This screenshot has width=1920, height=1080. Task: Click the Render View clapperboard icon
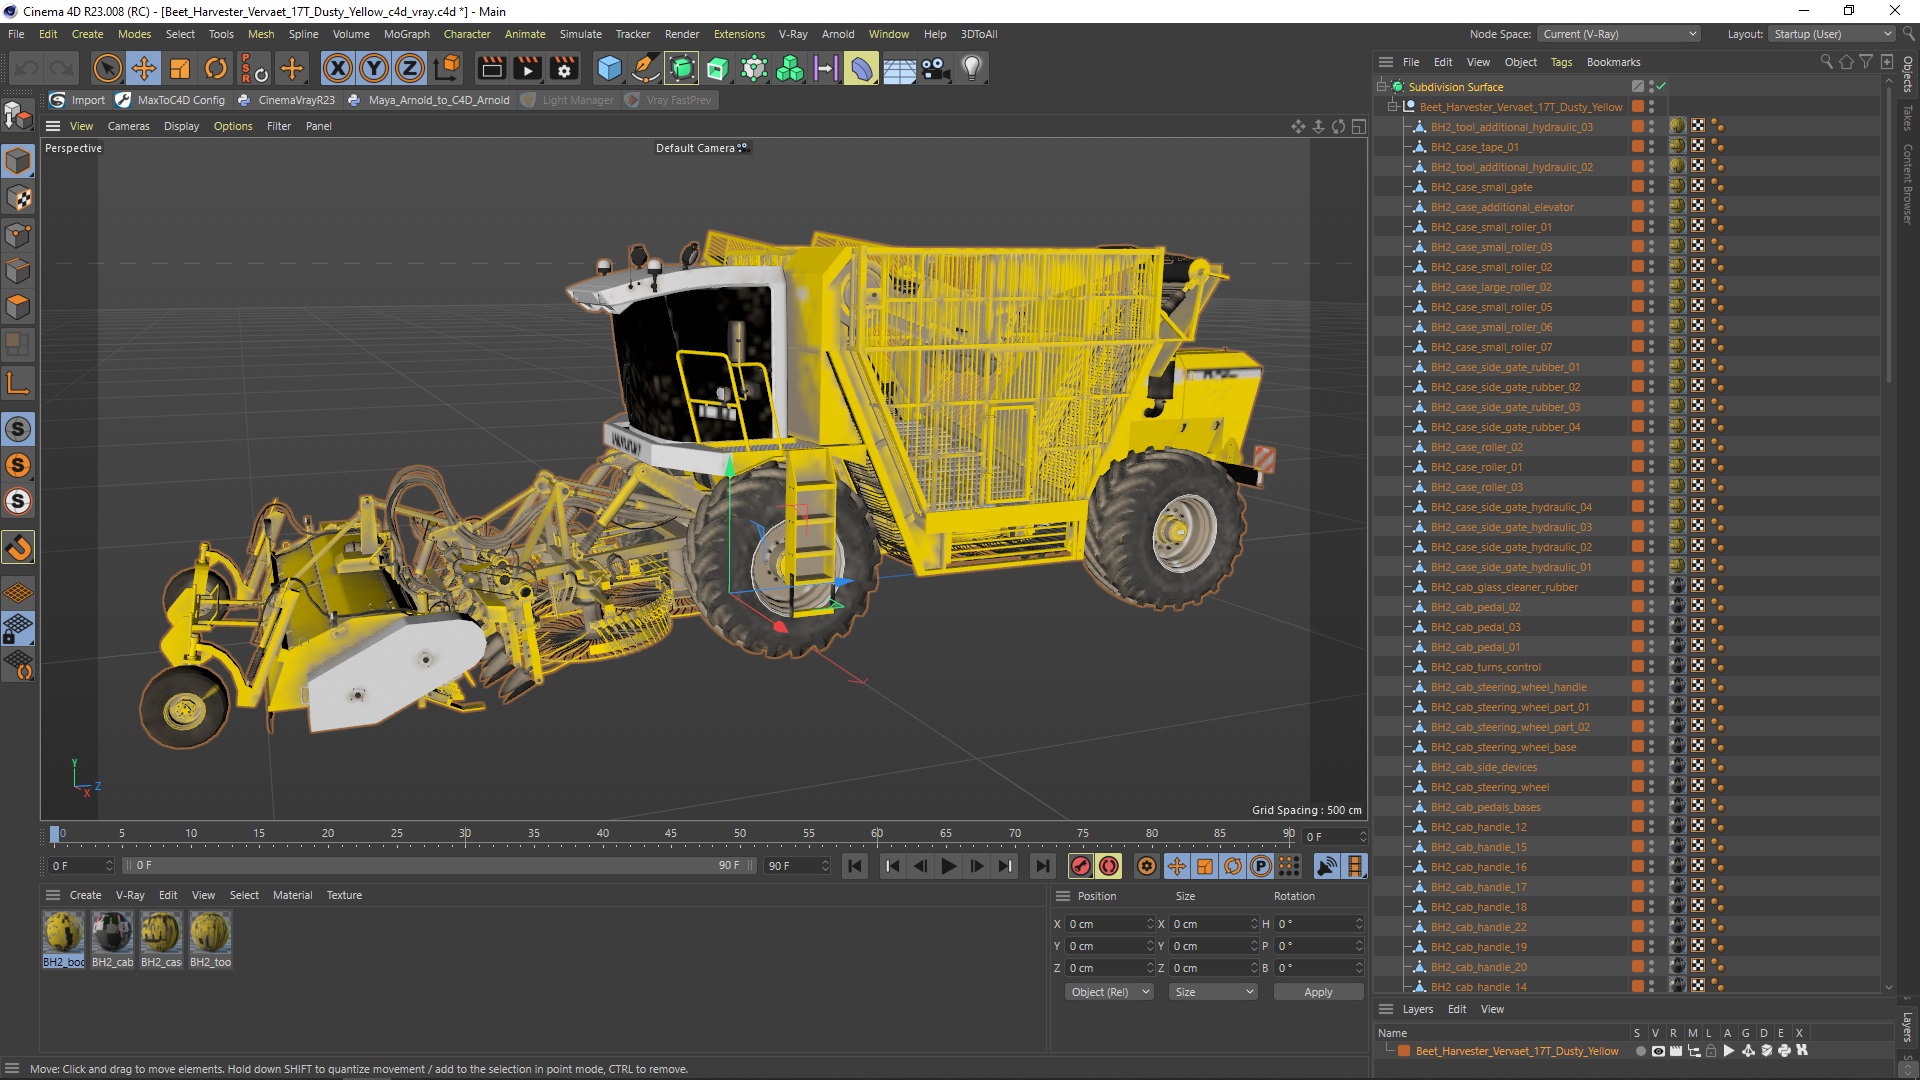point(491,68)
